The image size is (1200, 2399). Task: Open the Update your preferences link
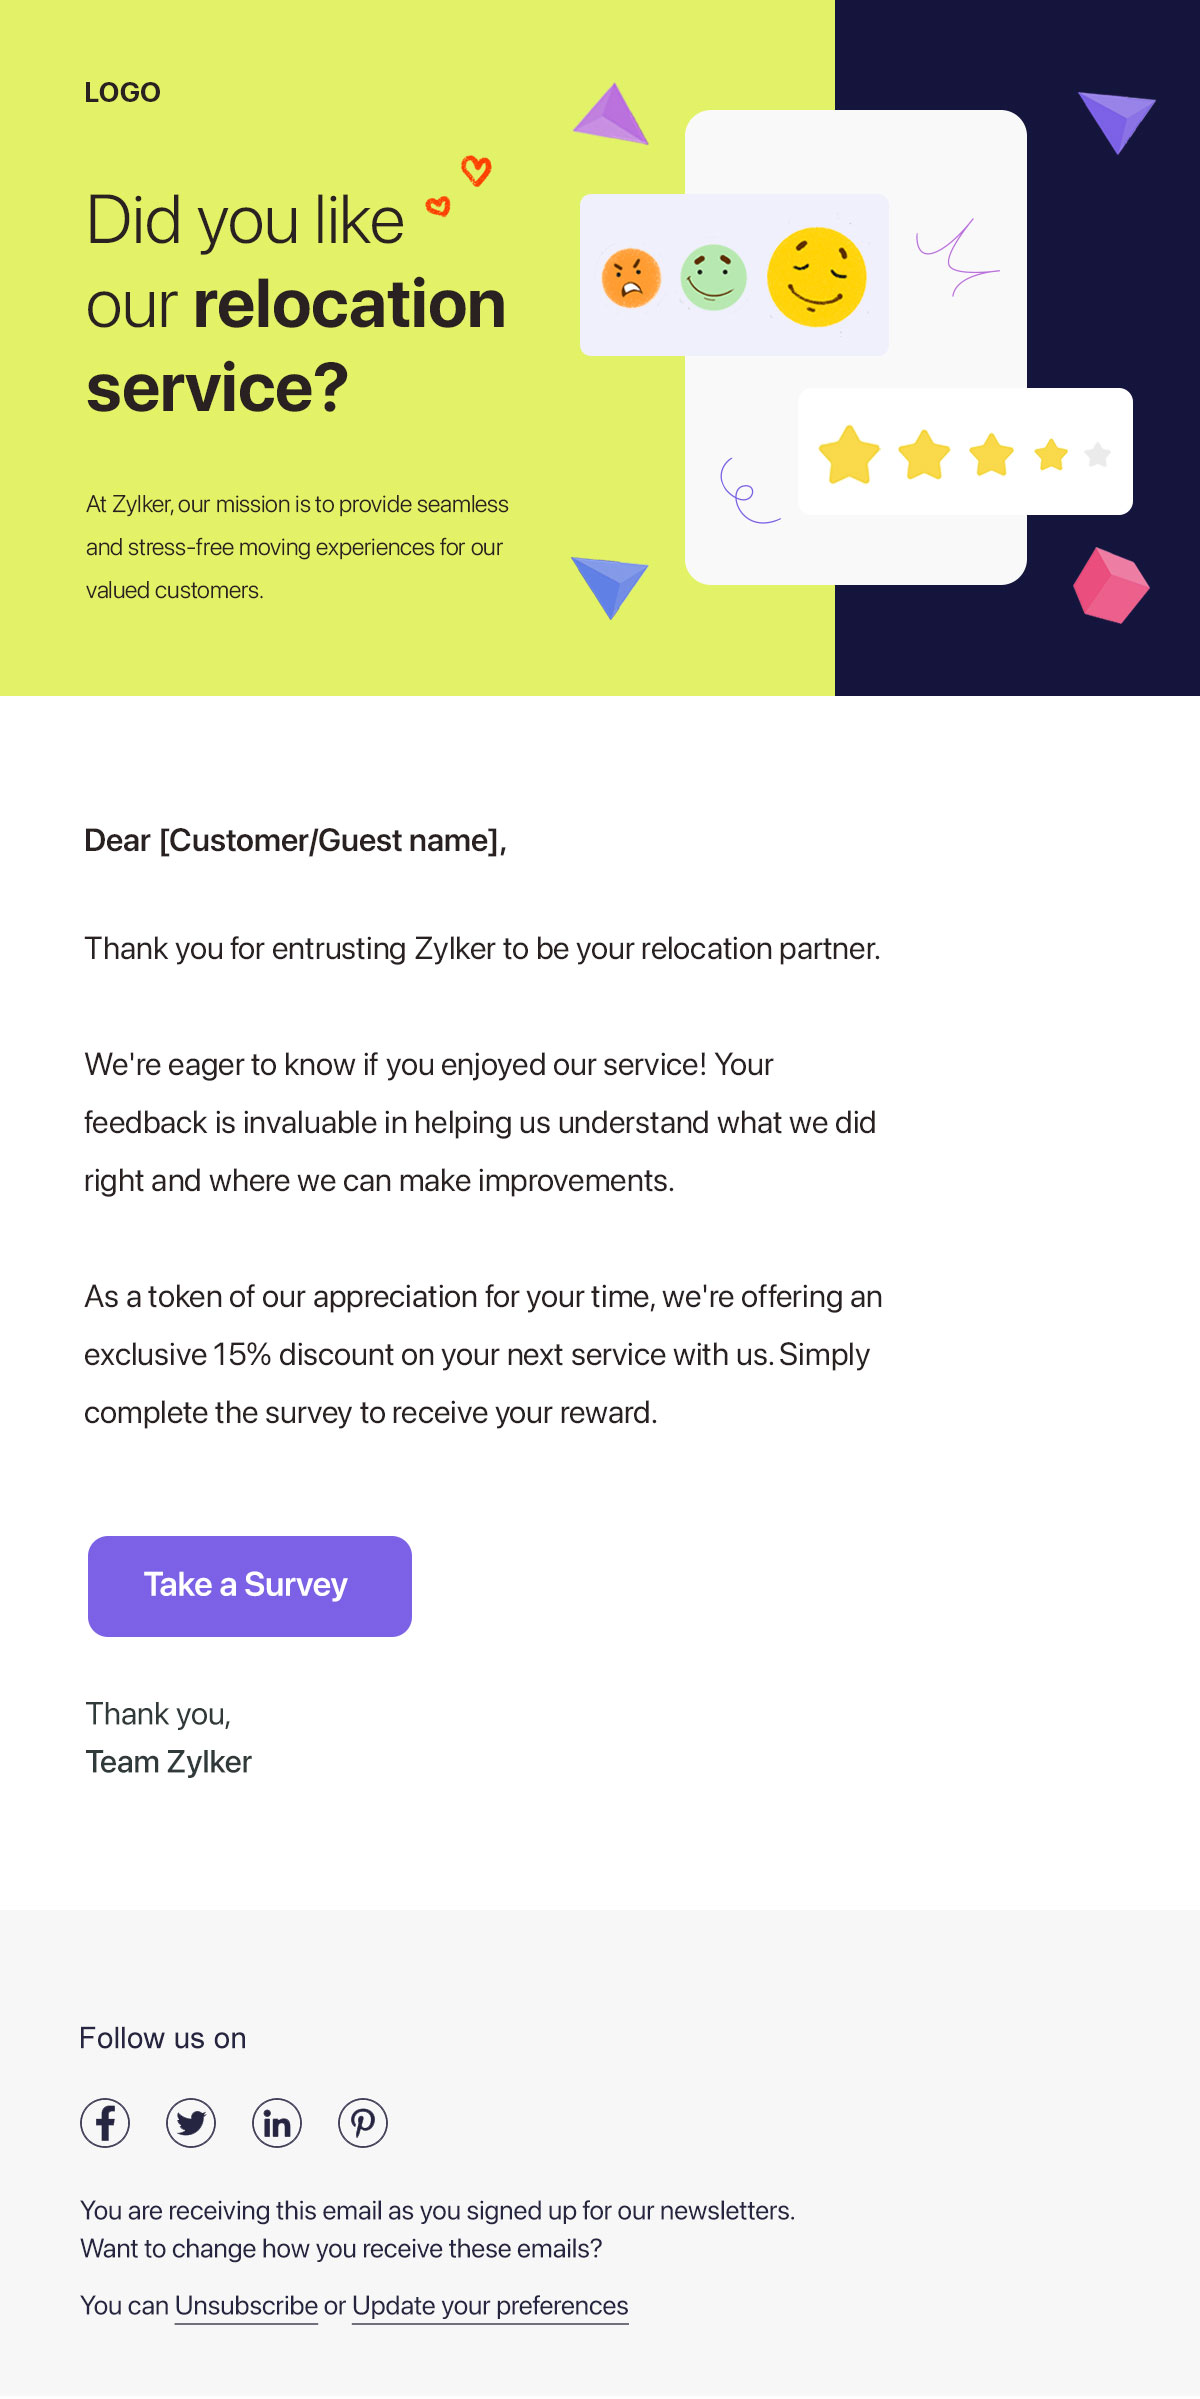pyautogui.click(x=490, y=2306)
